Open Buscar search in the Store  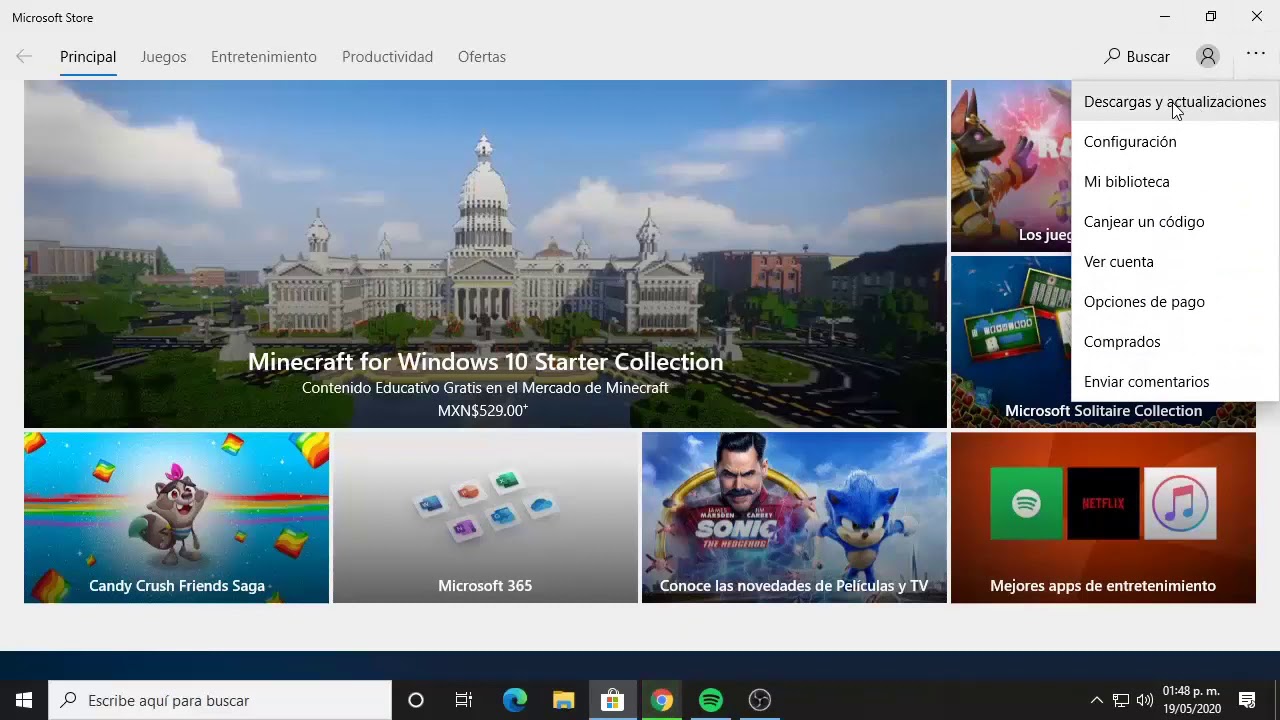pyautogui.click(x=1136, y=57)
